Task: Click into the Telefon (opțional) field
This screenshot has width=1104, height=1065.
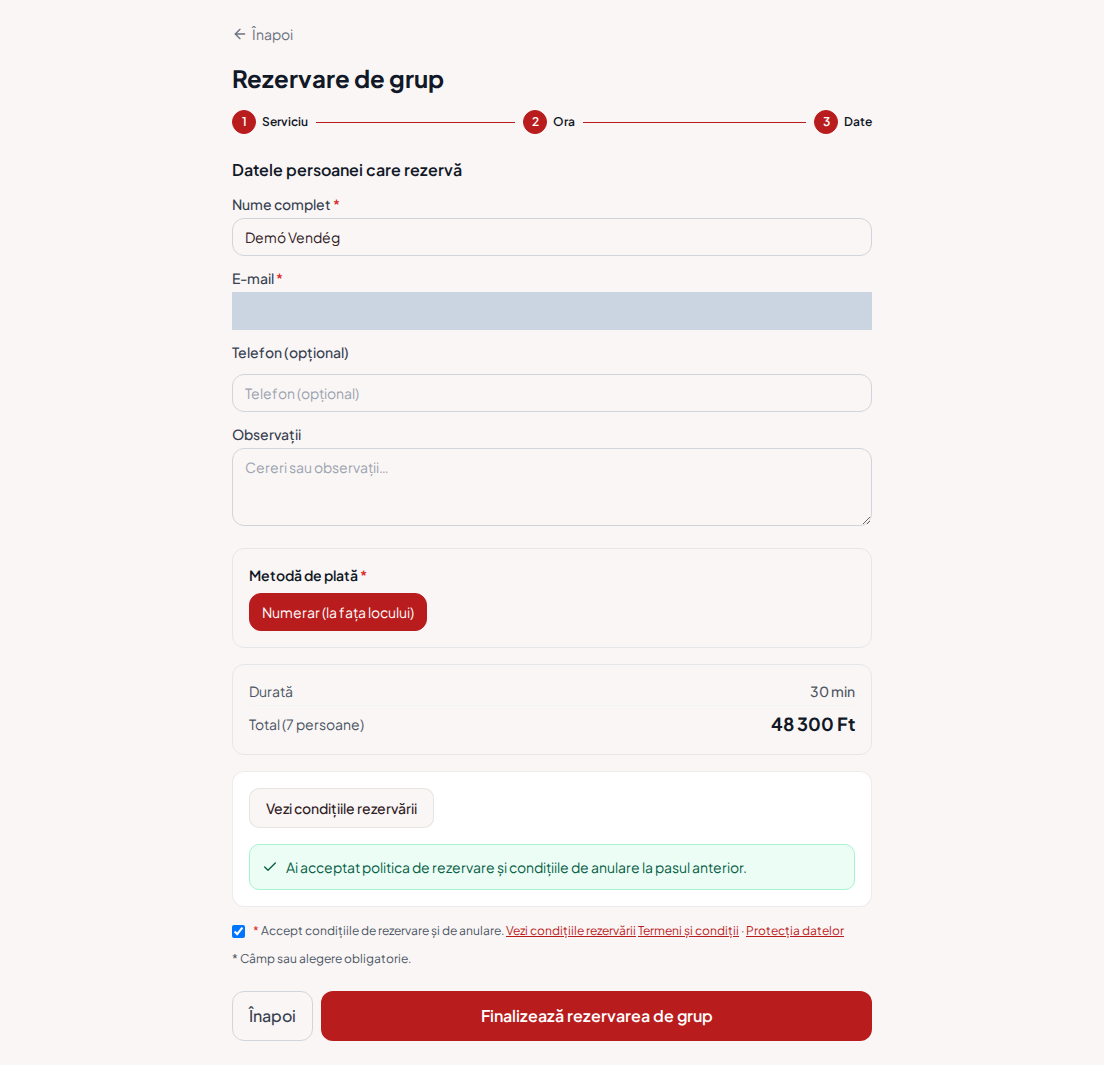Action: coord(552,393)
